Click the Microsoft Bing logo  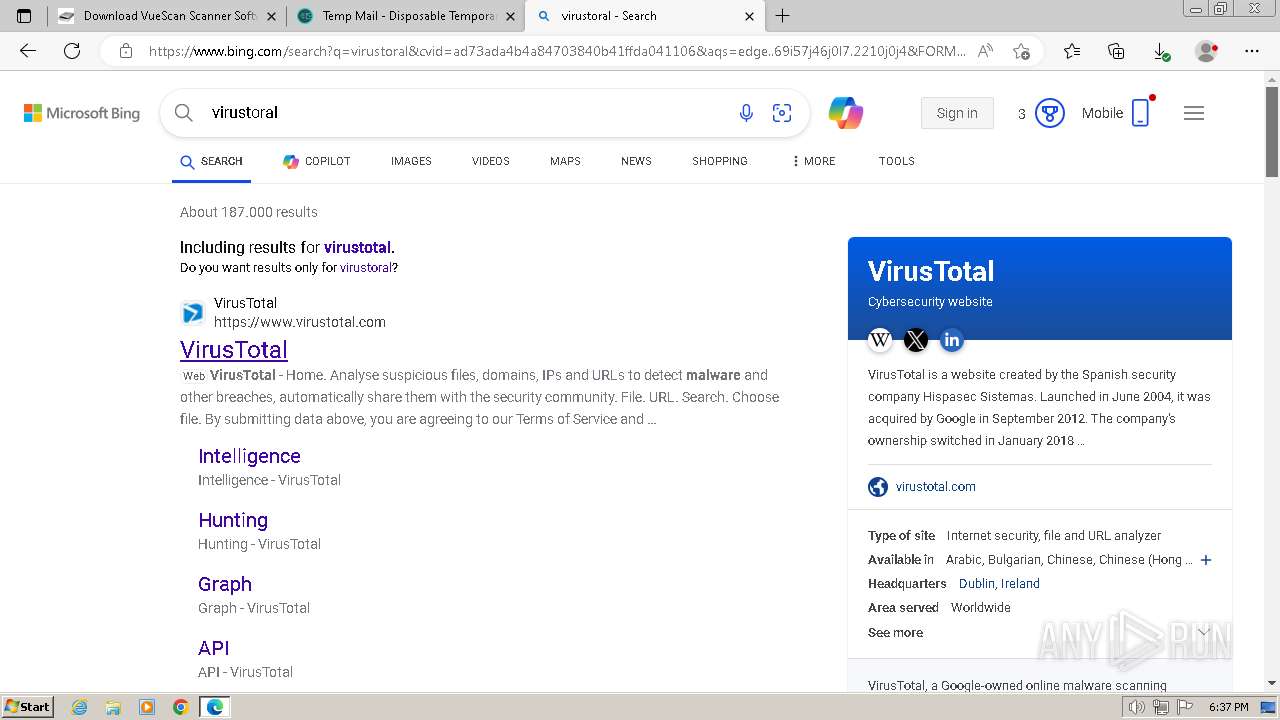(82, 113)
